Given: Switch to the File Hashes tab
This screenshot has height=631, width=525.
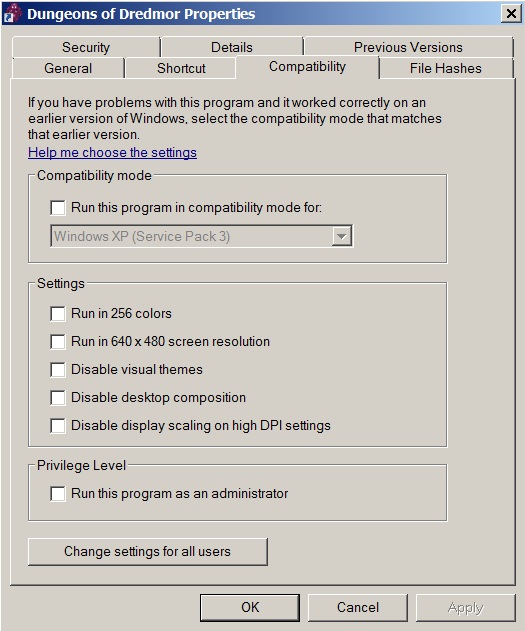Looking at the screenshot, I should pyautogui.click(x=446, y=68).
